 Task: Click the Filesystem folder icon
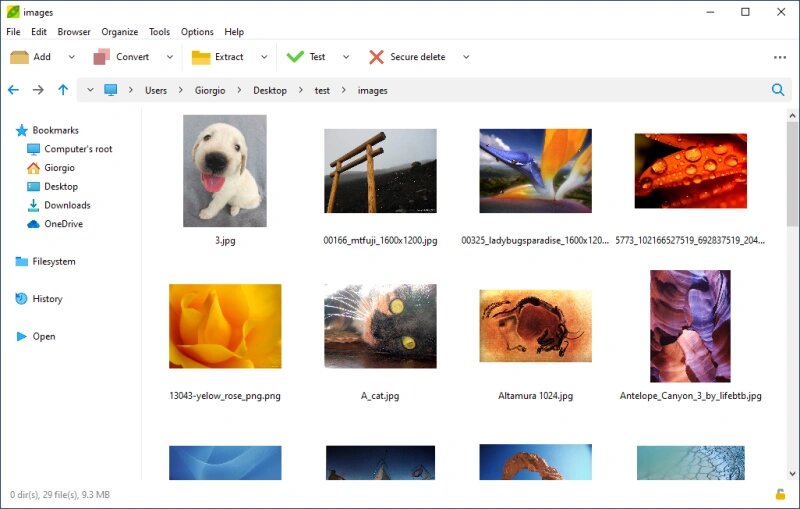click(21, 262)
